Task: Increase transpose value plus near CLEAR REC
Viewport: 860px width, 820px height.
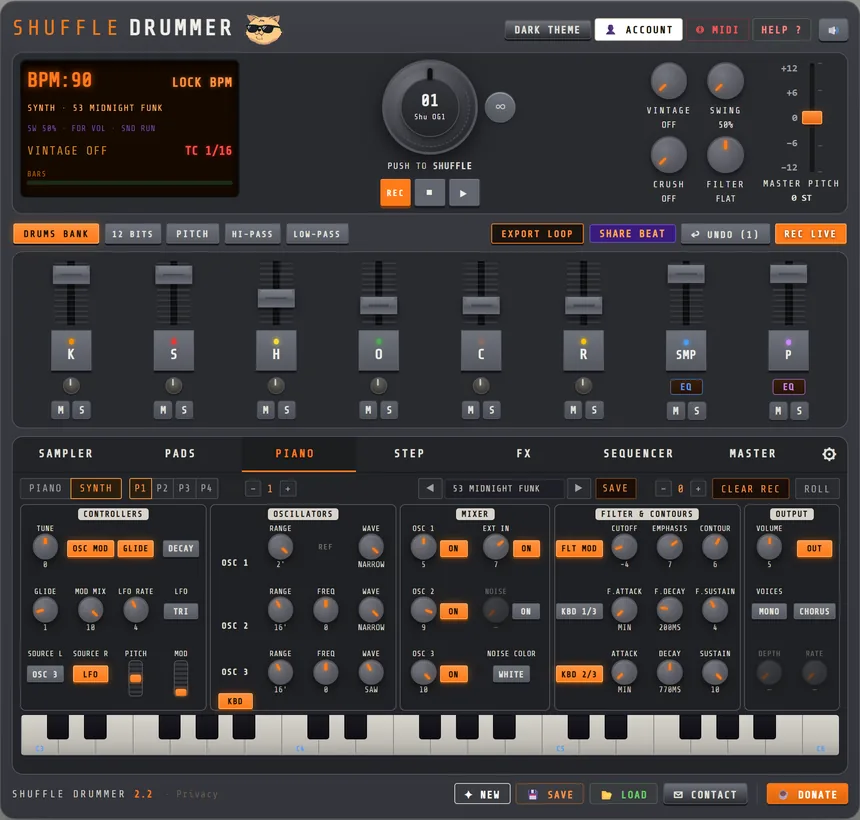Action: [x=698, y=488]
